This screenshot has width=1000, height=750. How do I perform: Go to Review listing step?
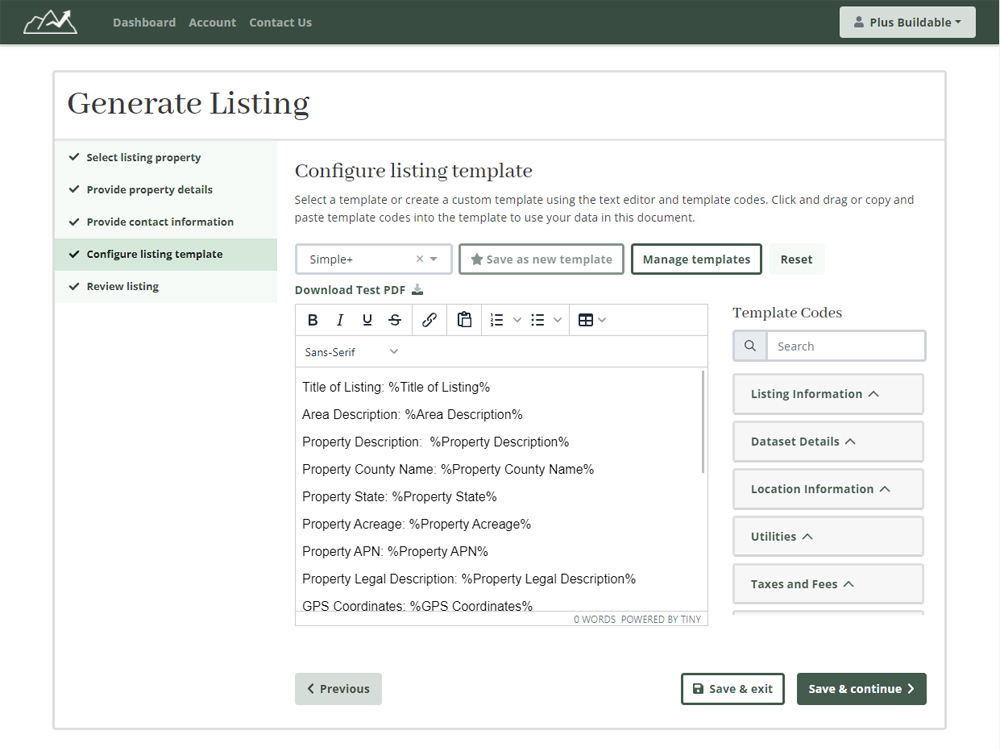(166, 286)
